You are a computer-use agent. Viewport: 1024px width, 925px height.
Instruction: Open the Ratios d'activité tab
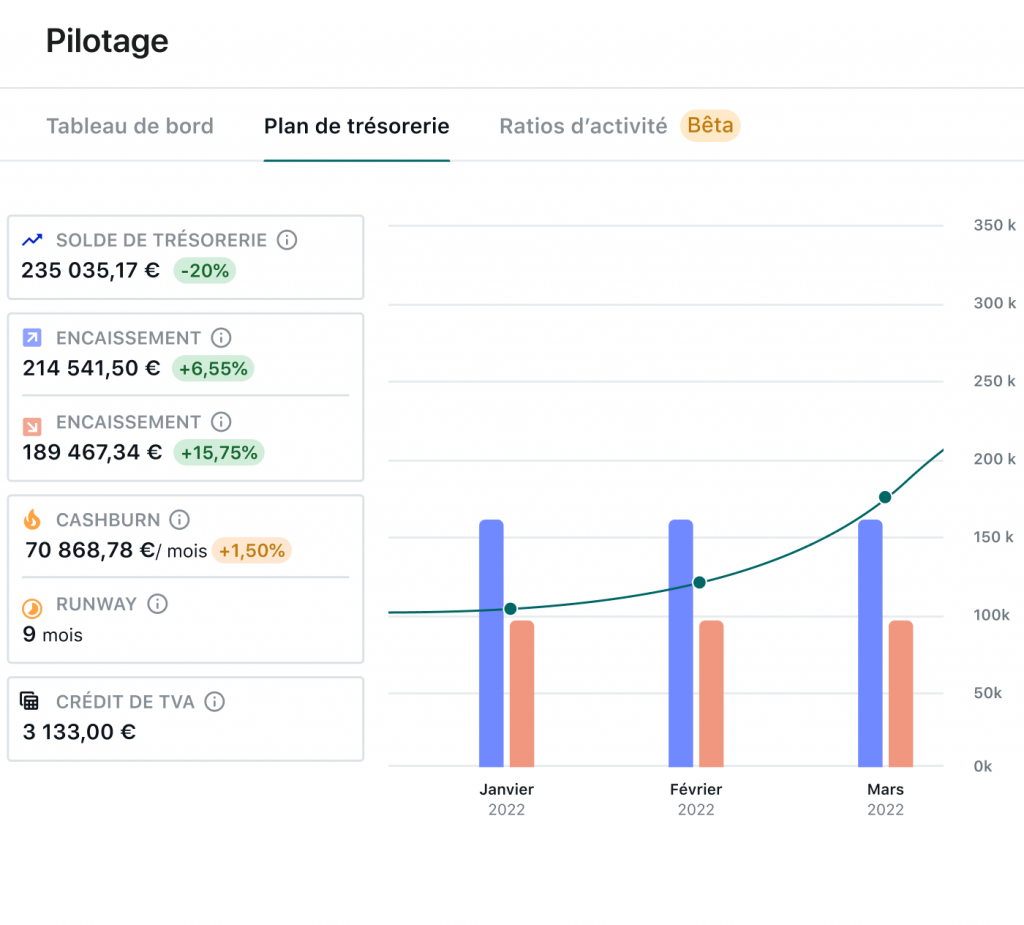tap(583, 126)
